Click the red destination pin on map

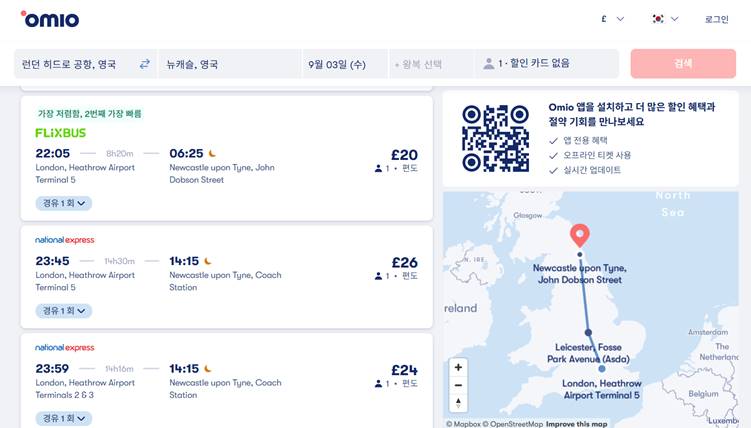tap(580, 236)
